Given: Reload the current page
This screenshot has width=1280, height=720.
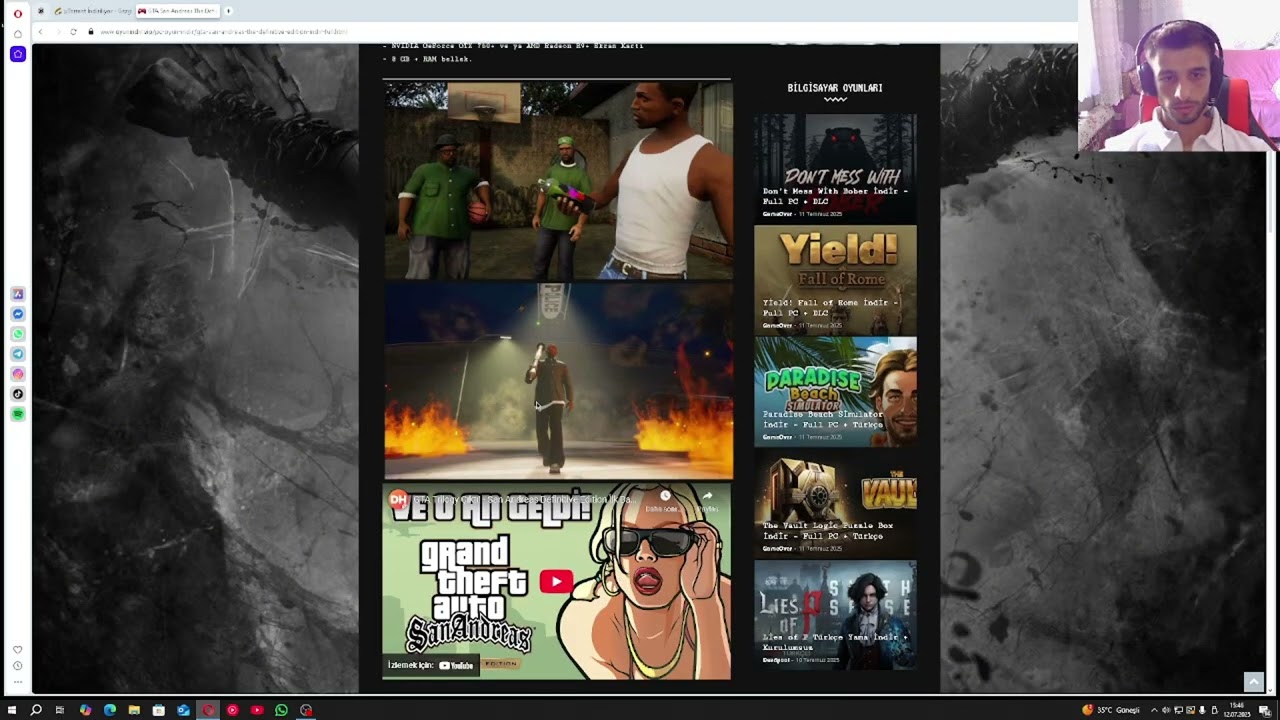Looking at the screenshot, I should coord(73,32).
